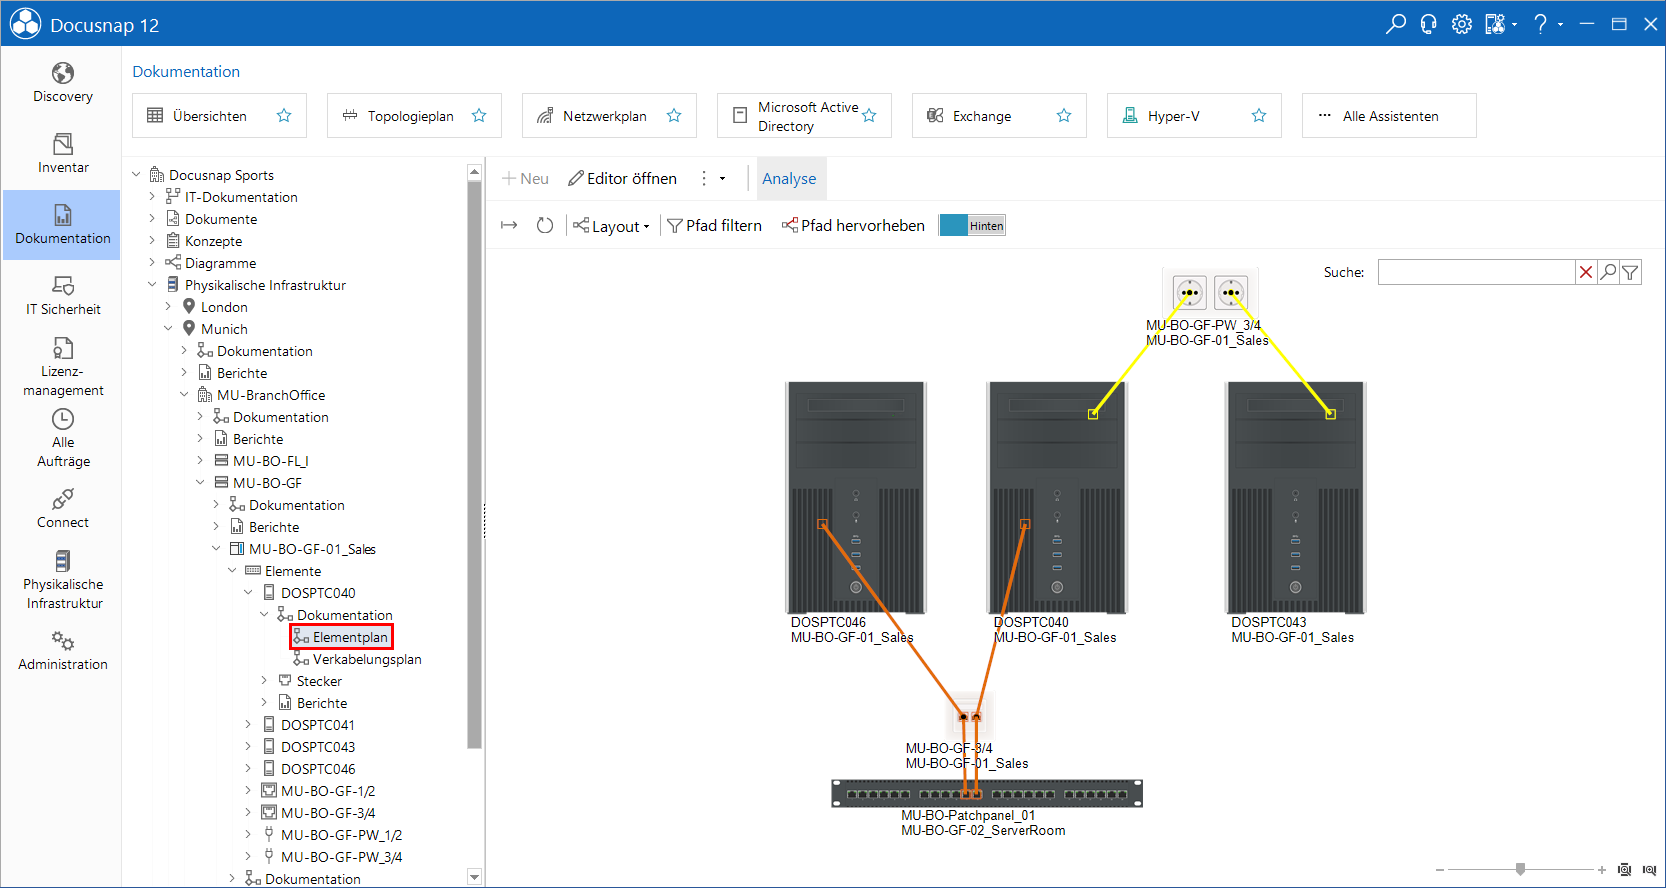The height and width of the screenshot is (888, 1666).
Task: Select the DOSPTC046 computer in diagram
Action: point(856,497)
